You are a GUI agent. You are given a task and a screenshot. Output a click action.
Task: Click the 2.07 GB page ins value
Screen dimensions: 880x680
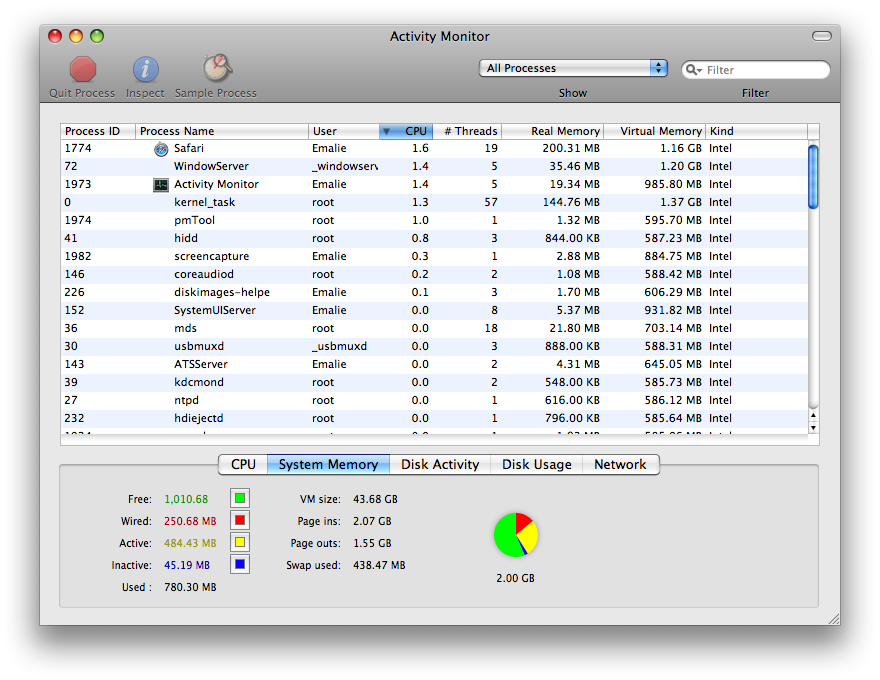tap(372, 521)
